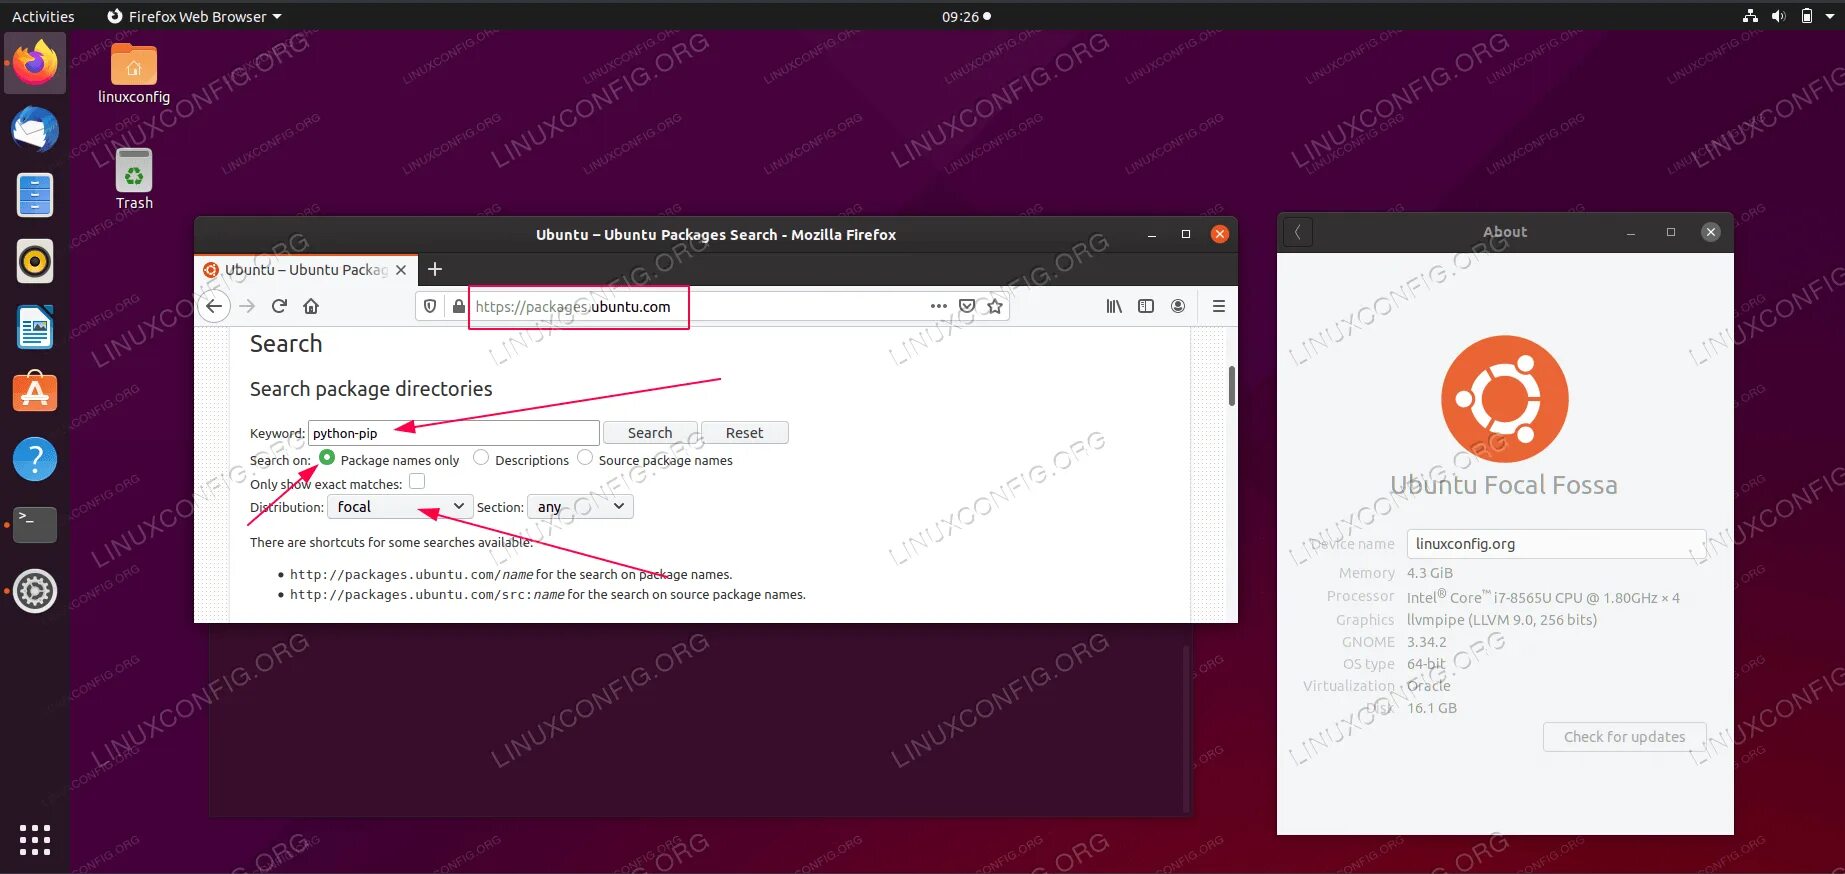Click Memory value "4.3 GiB"
The height and width of the screenshot is (874, 1845).
pyautogui.click(x=1430, y=573)
